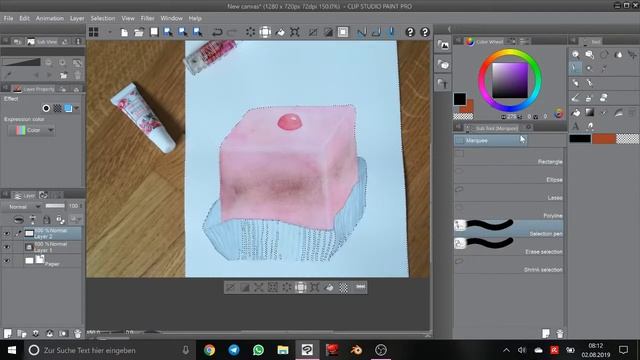Viewport: 640px width, 360px height.
Task: Click the second question mark help icon
Action: coord(425,32)
